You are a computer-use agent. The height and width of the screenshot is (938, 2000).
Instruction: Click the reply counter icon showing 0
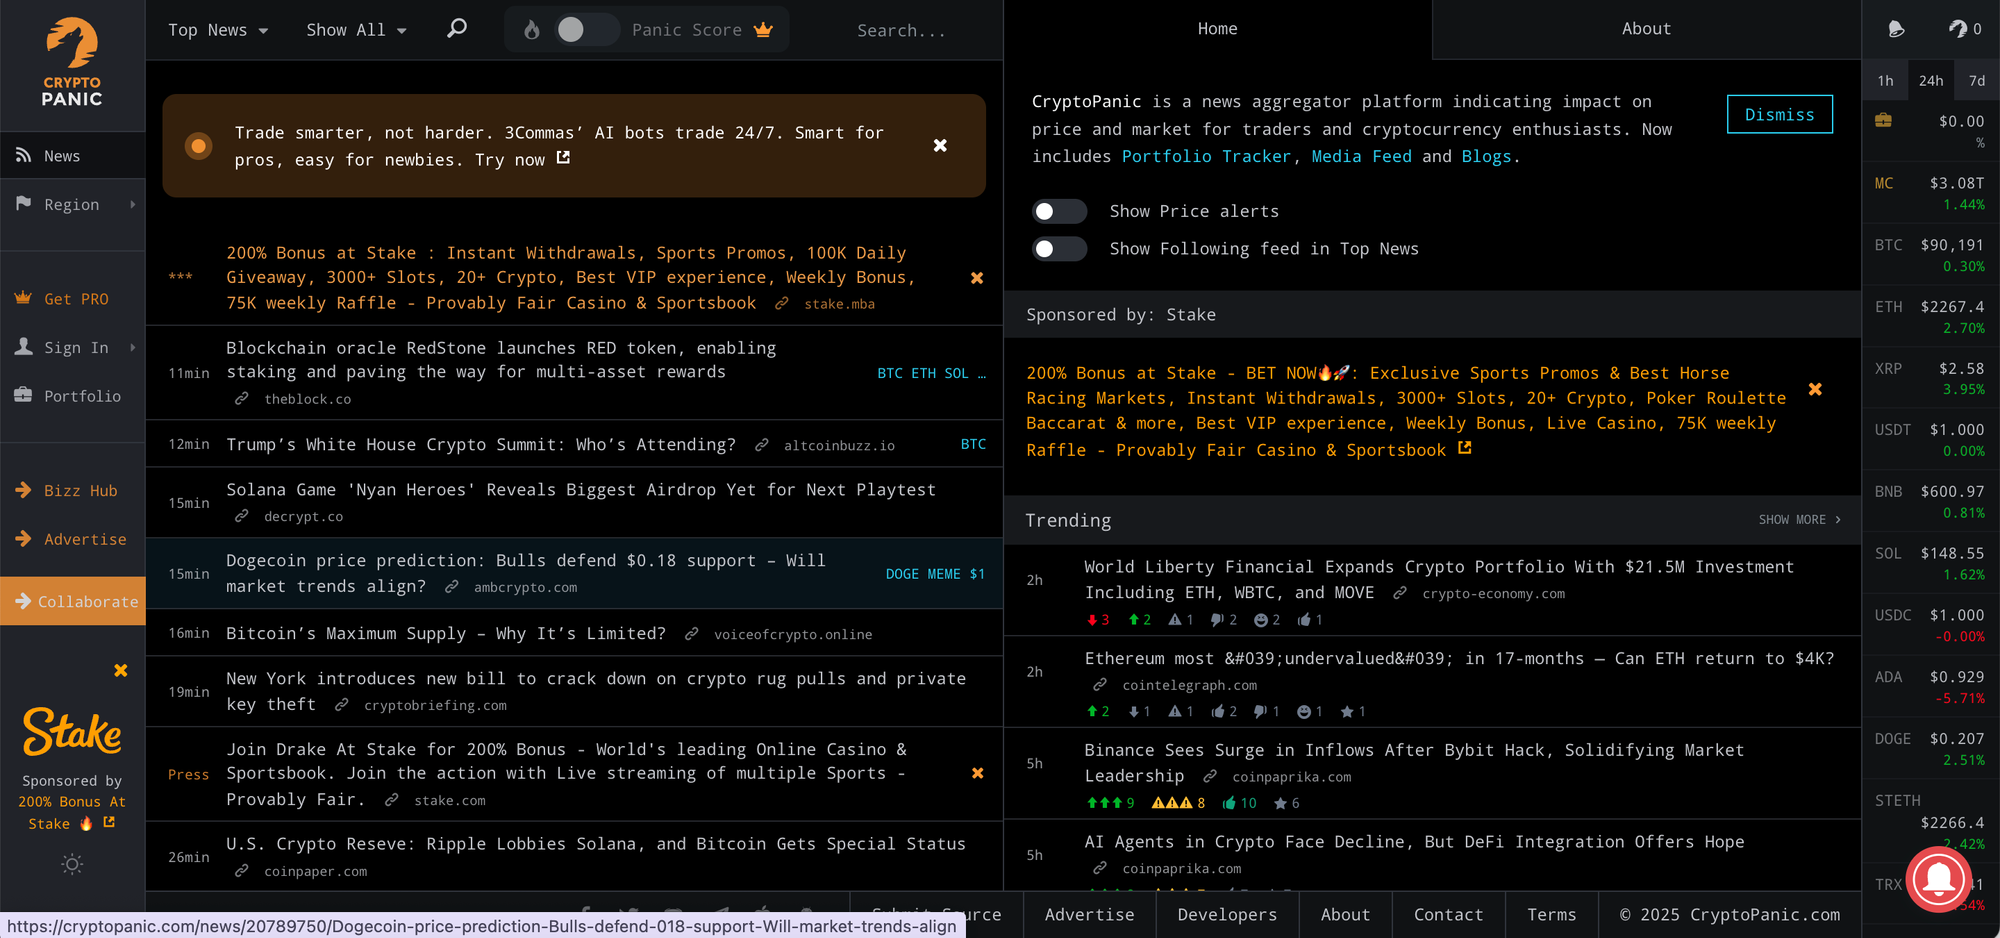(x=1965, y=29)
